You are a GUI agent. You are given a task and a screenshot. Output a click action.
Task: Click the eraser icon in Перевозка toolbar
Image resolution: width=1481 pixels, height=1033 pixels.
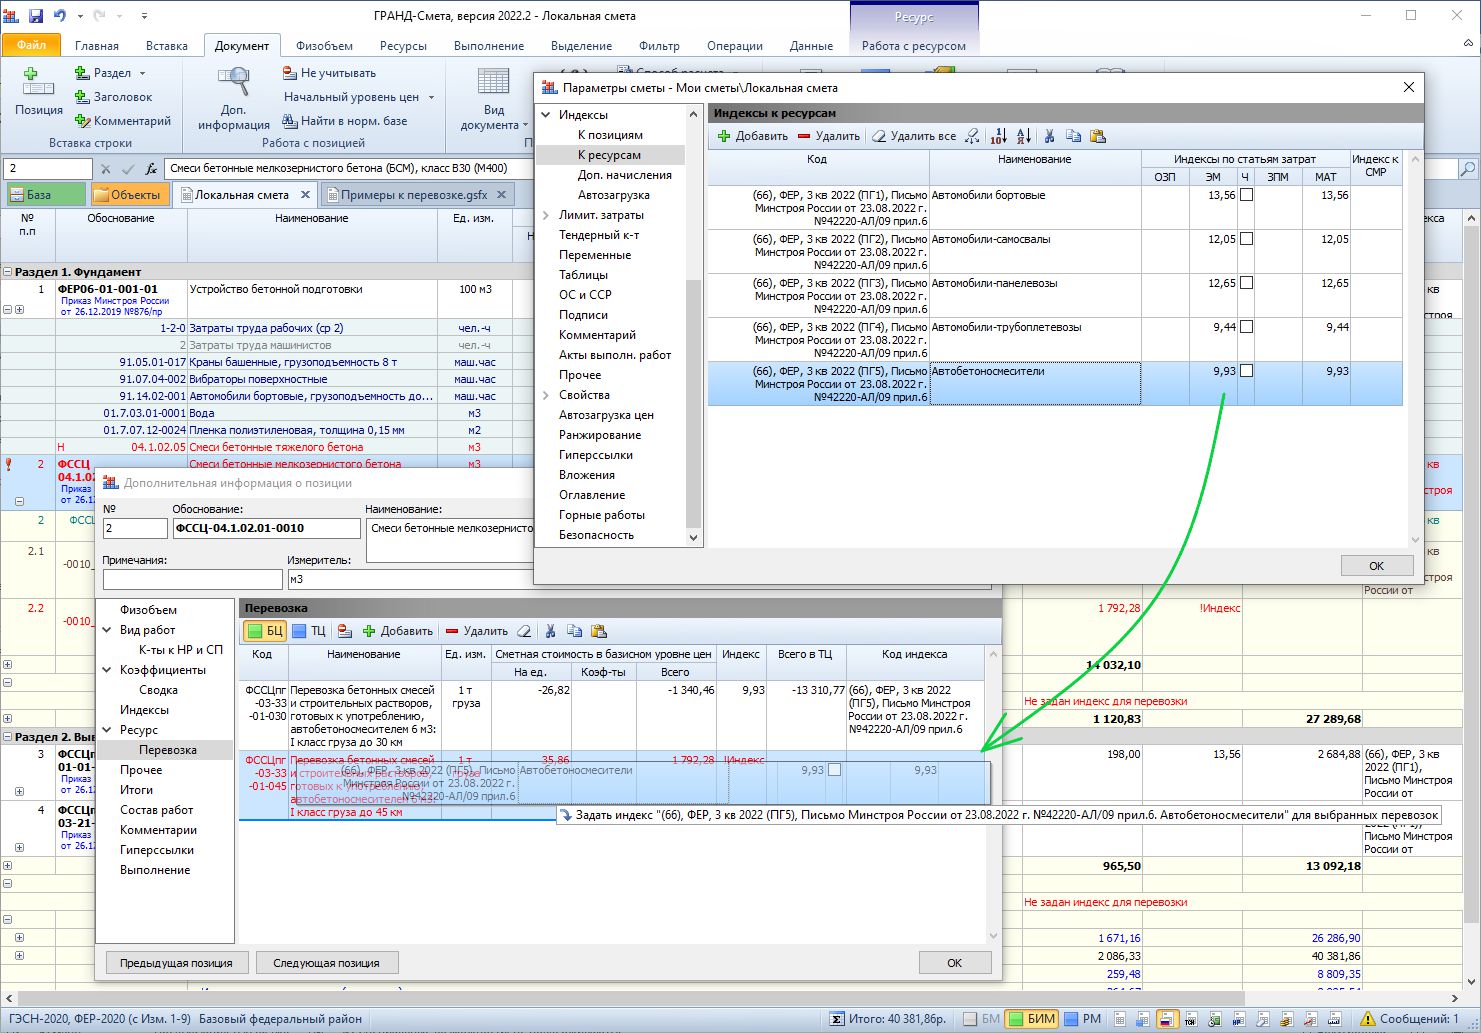point(524,631)
